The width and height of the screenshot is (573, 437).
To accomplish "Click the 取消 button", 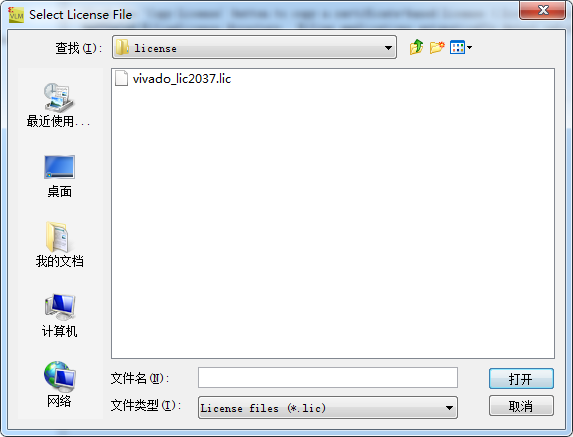I will (521, 406).
